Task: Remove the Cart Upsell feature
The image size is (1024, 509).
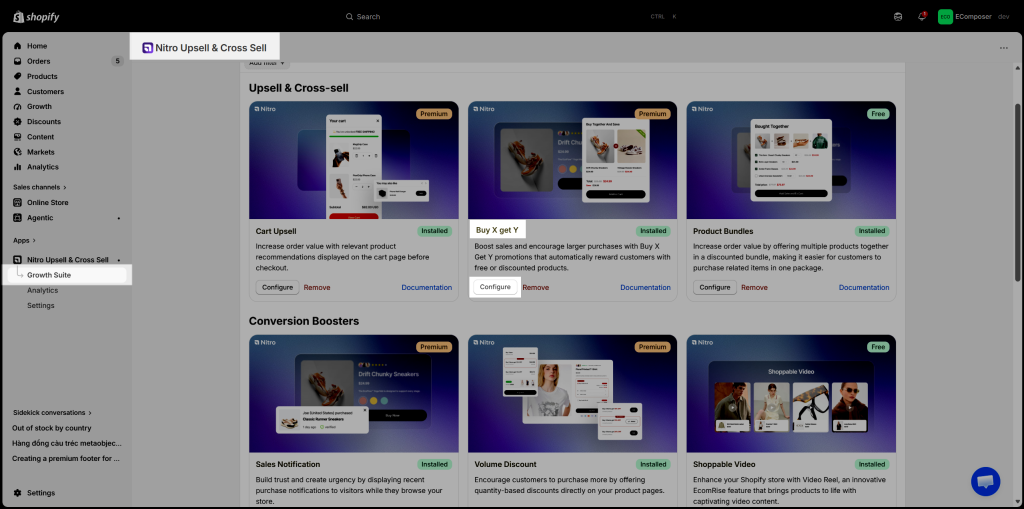Action: click(317, 287)
